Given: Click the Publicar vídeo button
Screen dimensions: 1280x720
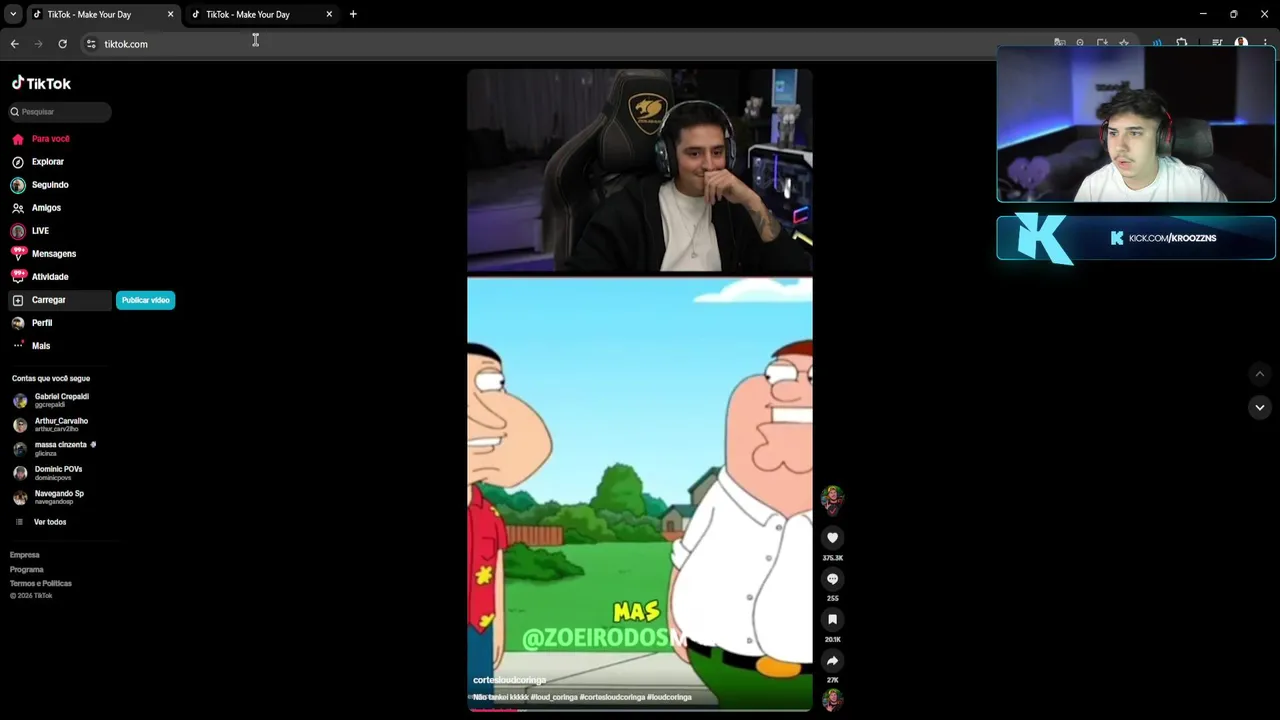Looking at the screenshot, I should [145, 300].
